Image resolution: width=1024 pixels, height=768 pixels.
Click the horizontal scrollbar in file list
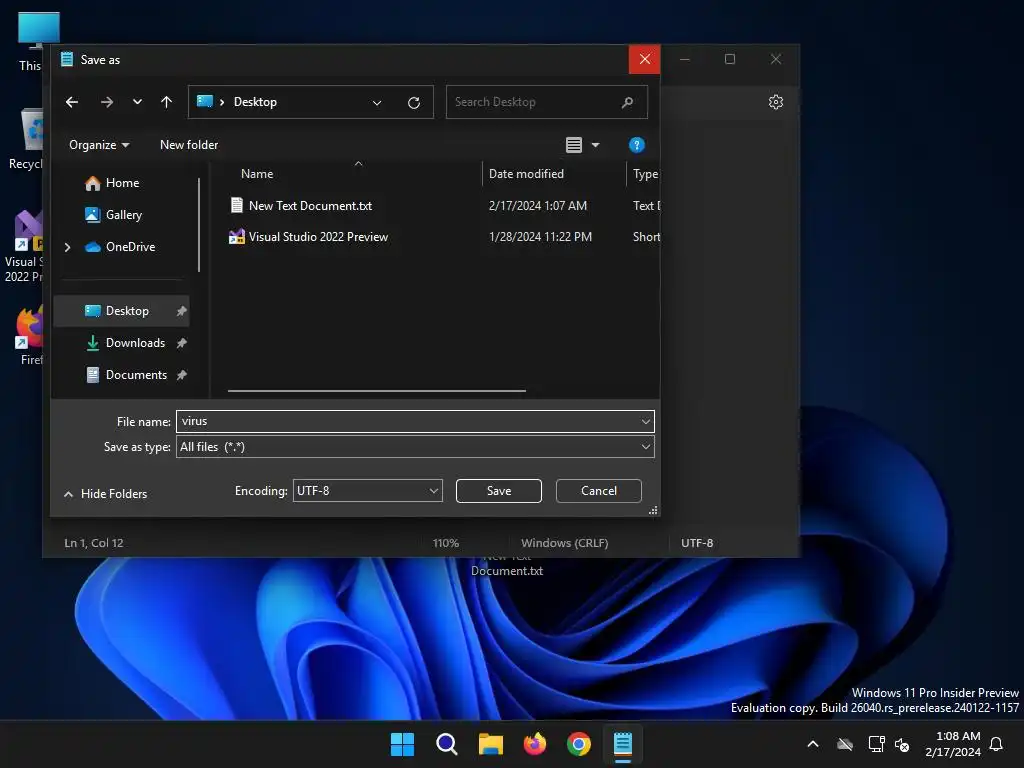pyautogui.click(x=377, y=391)
